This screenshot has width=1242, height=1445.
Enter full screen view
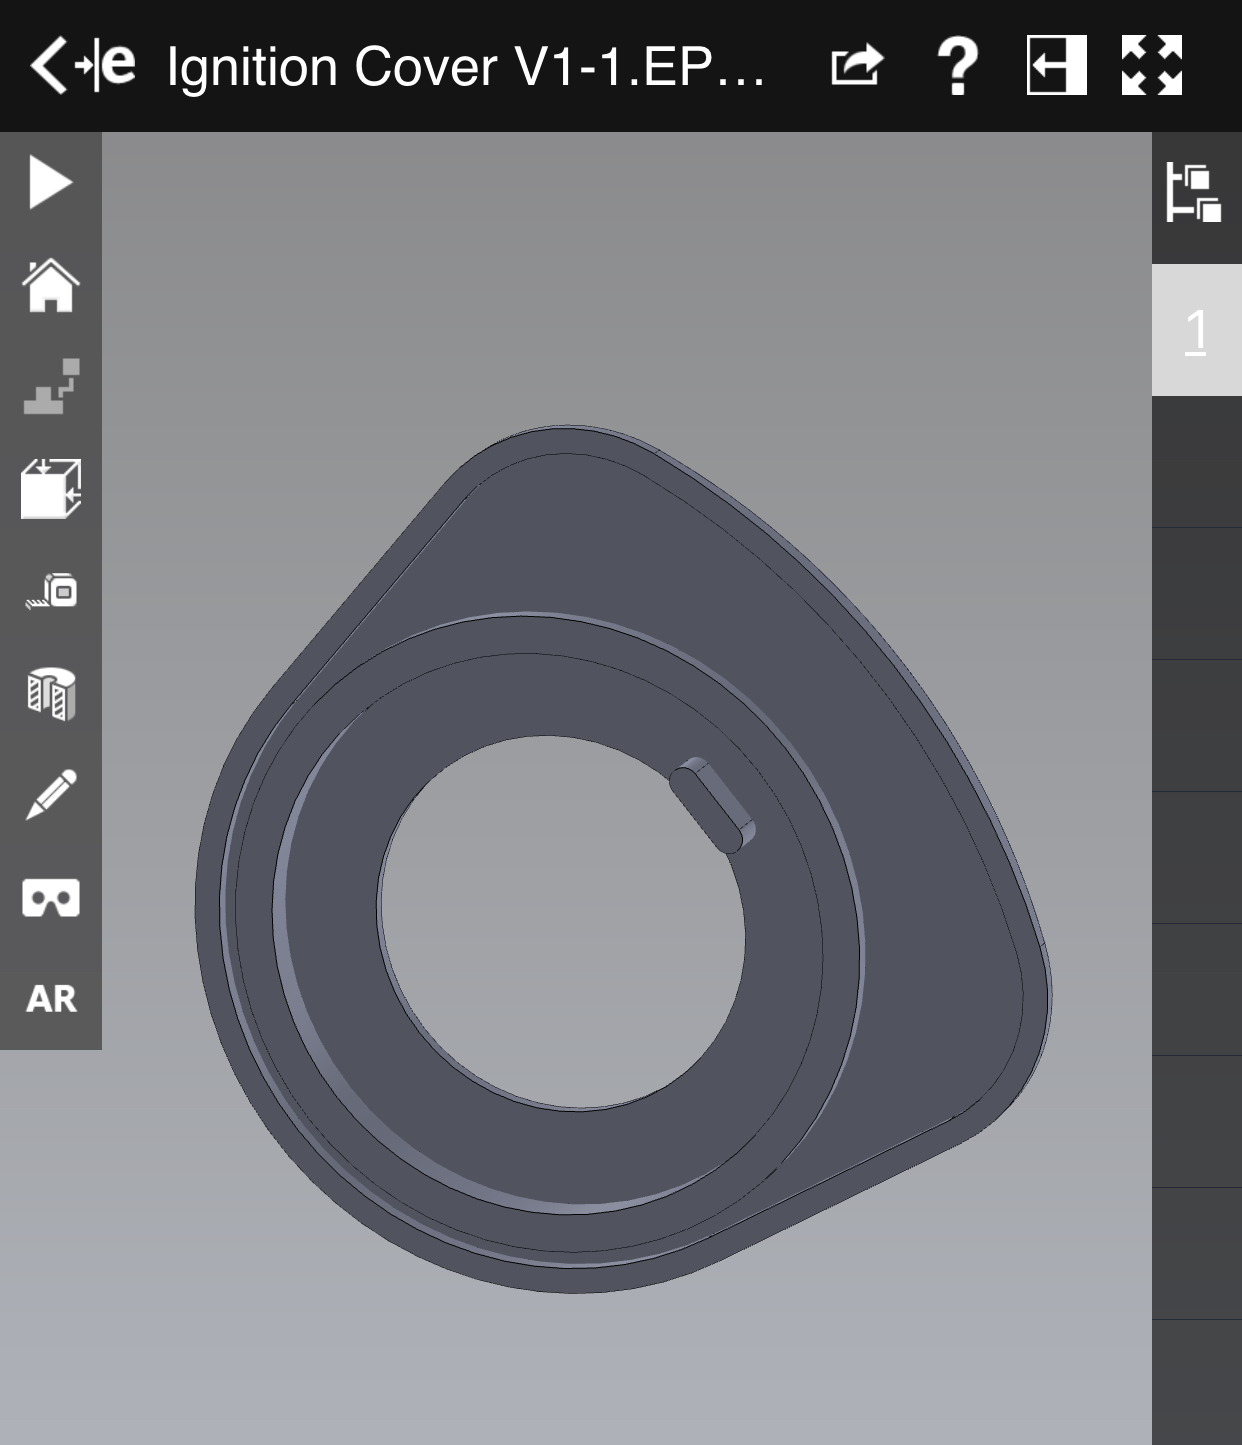pyautogui.click(x=1152, y=66)
